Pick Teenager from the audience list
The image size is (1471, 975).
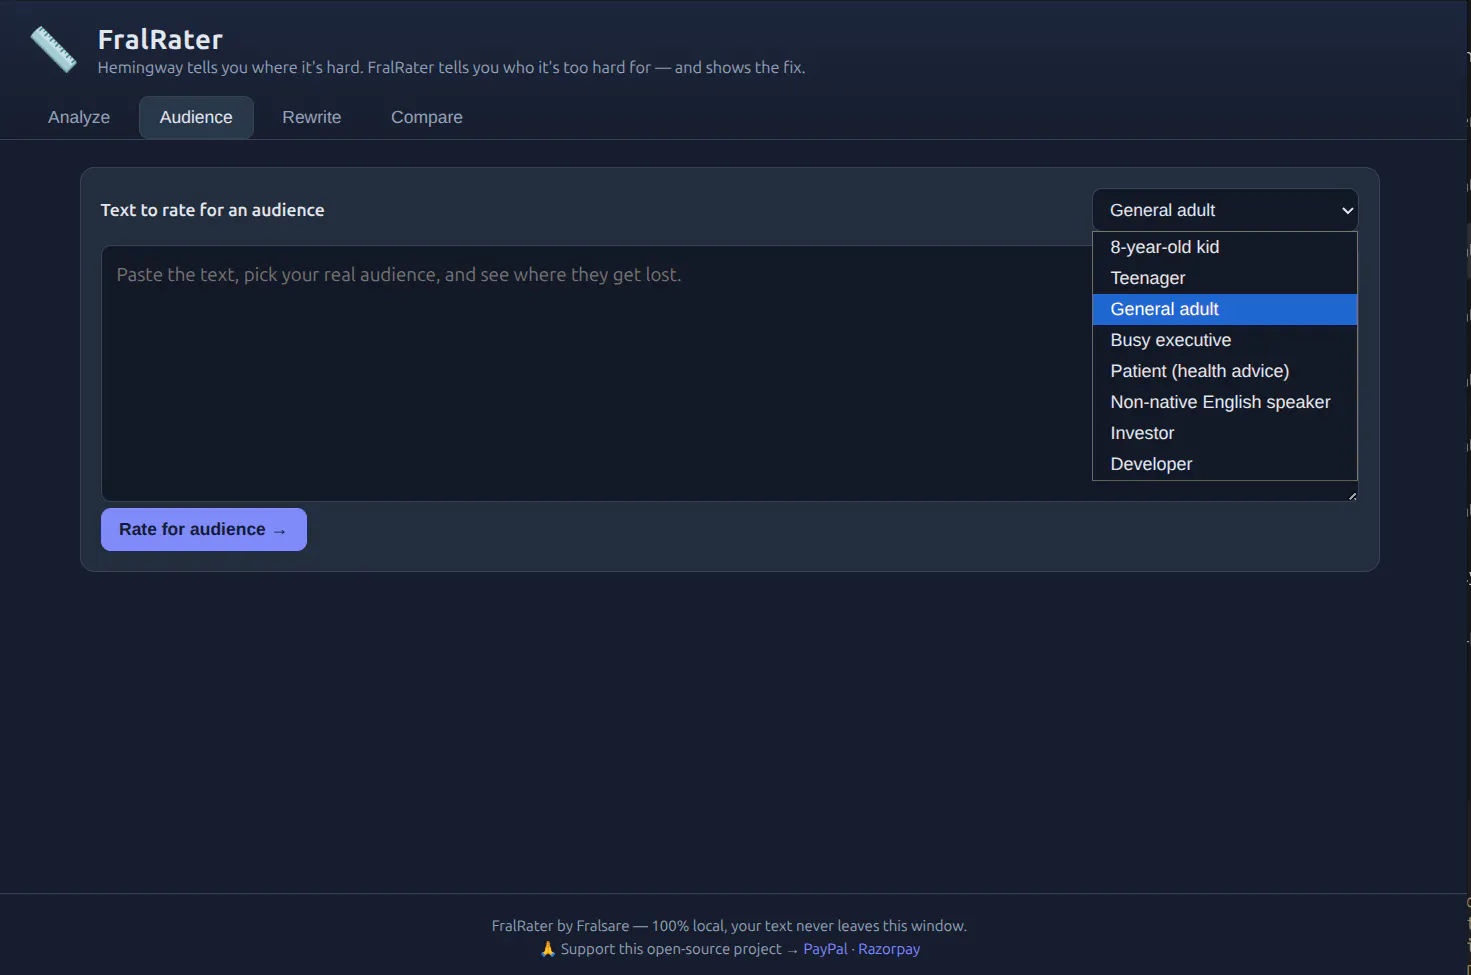(1225, 278)
